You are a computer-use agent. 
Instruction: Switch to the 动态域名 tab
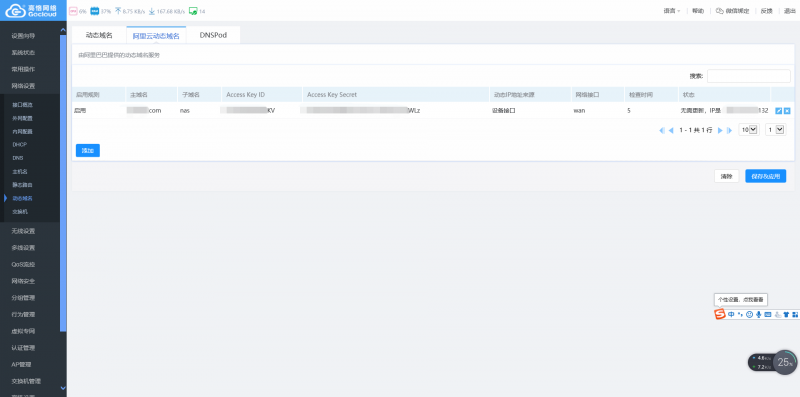[99, 35]
